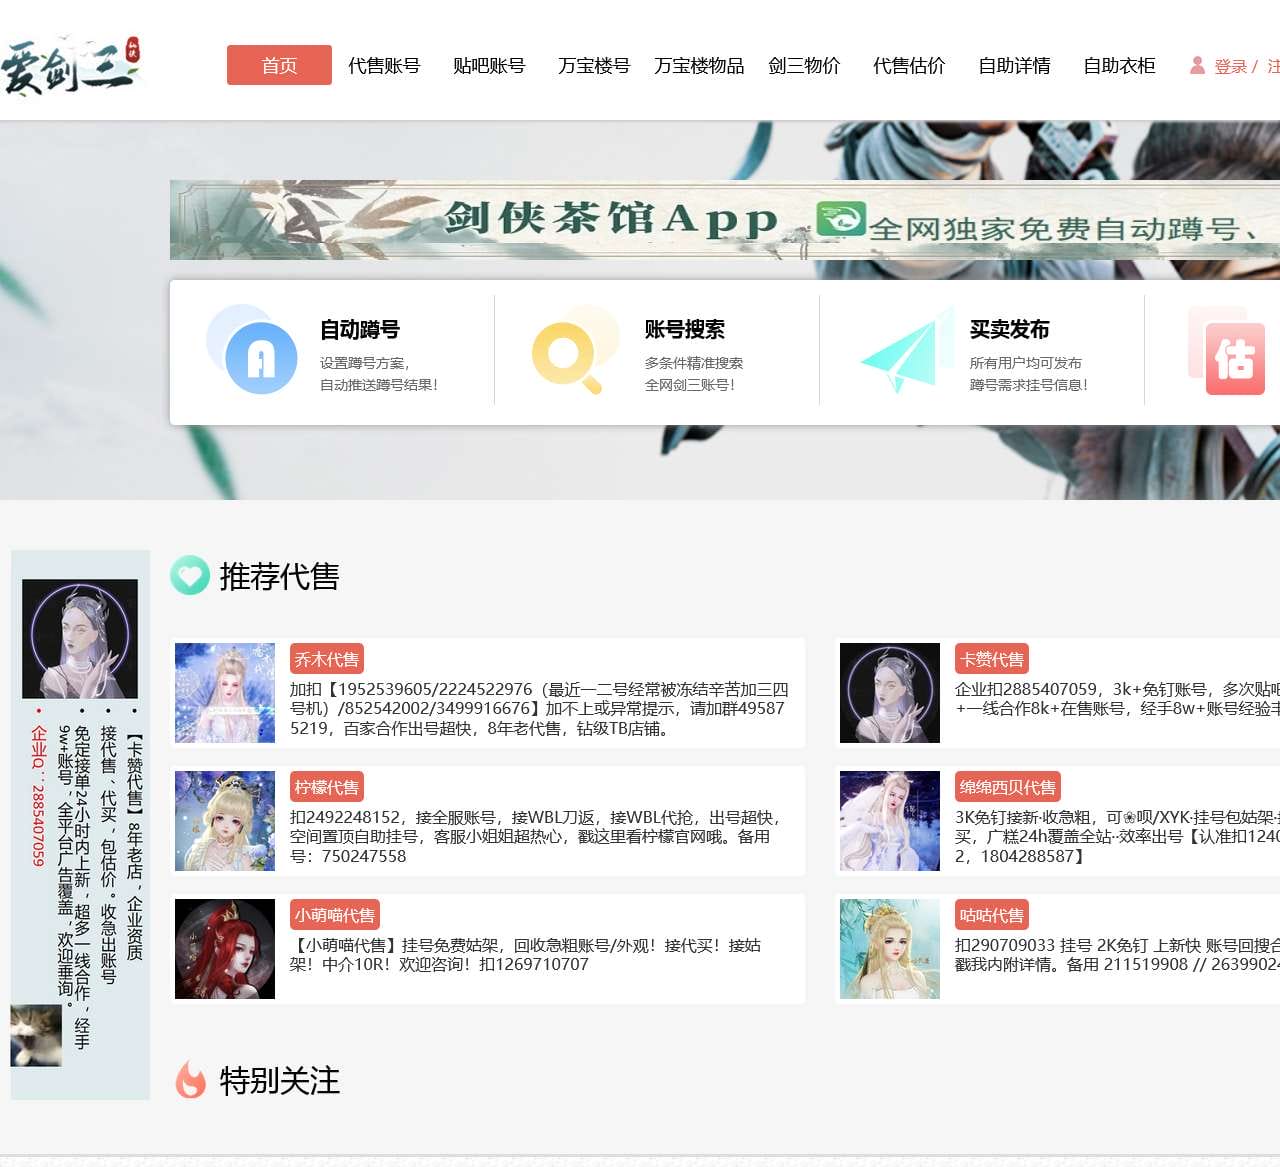
Task: Click the yellow magnifier 账号搜索 icon
Action: coord(575,349)
